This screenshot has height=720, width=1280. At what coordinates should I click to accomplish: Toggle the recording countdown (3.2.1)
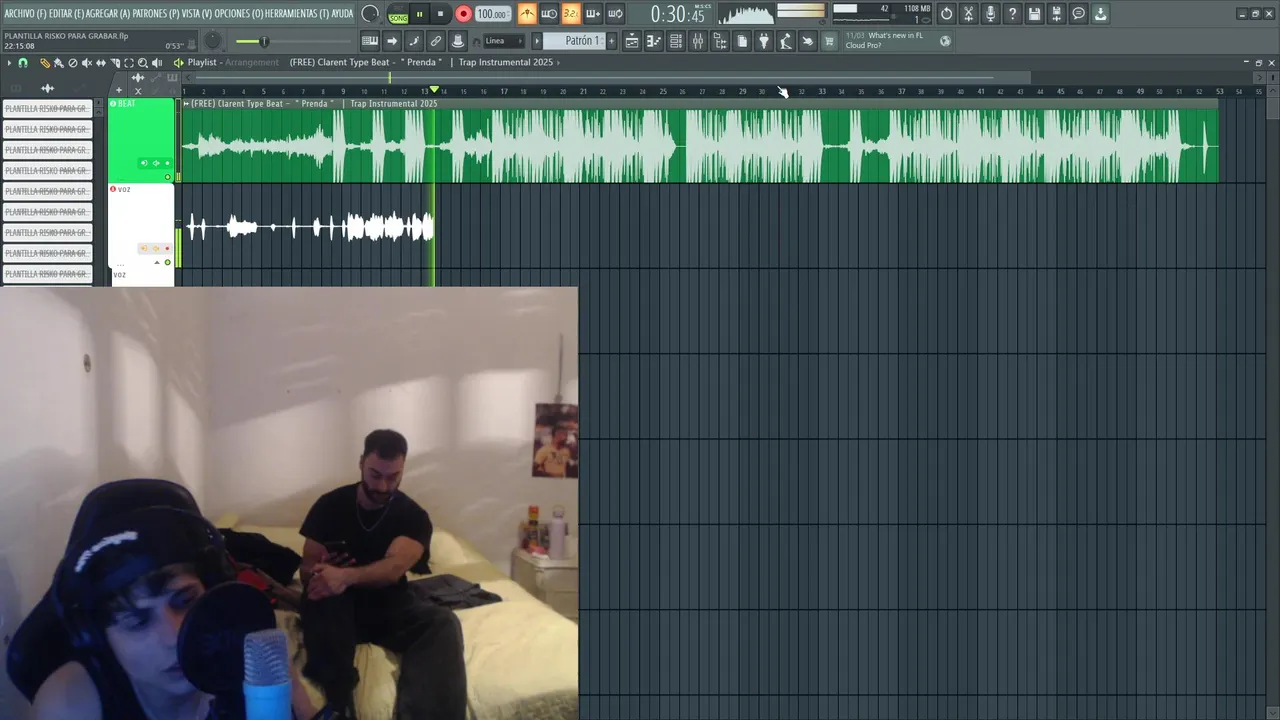tap(570, 14)
